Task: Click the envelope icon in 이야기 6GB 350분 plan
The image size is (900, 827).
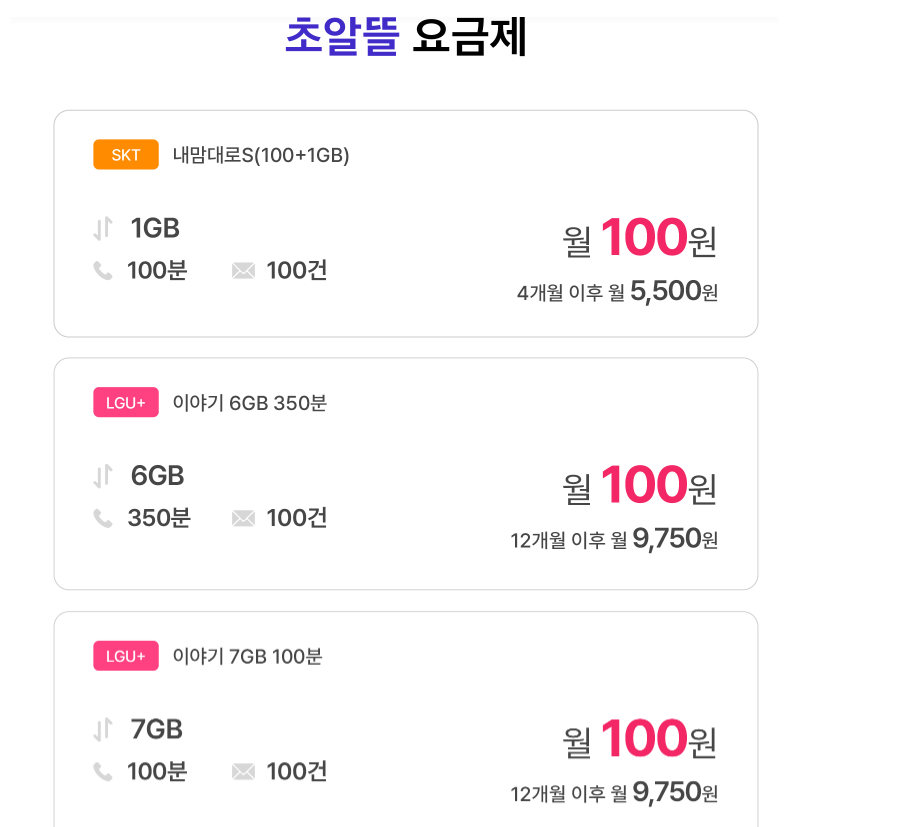Action: coord(243,518)
